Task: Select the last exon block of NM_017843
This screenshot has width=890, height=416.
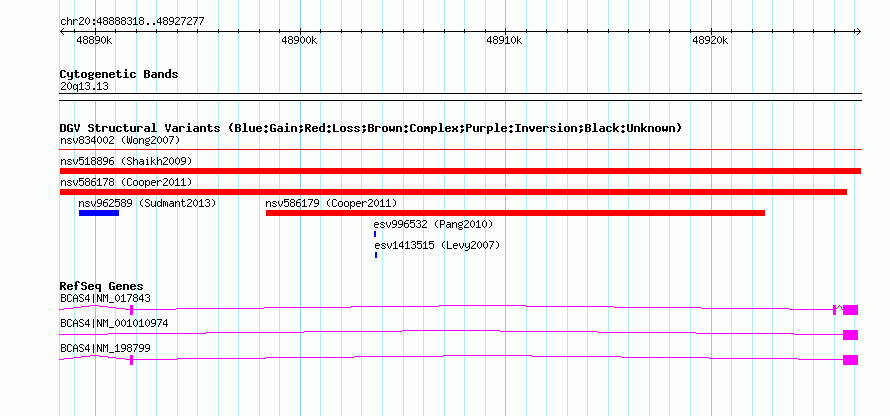Action: (x=850, y=310)
